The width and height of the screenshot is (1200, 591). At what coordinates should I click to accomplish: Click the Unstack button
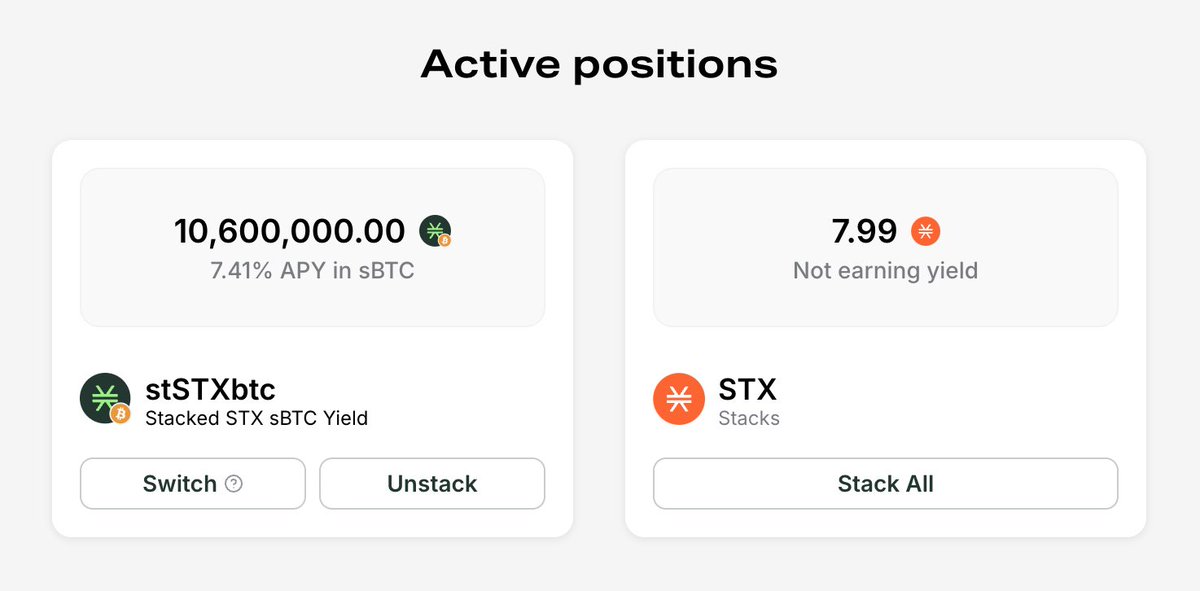coord(432,484)
